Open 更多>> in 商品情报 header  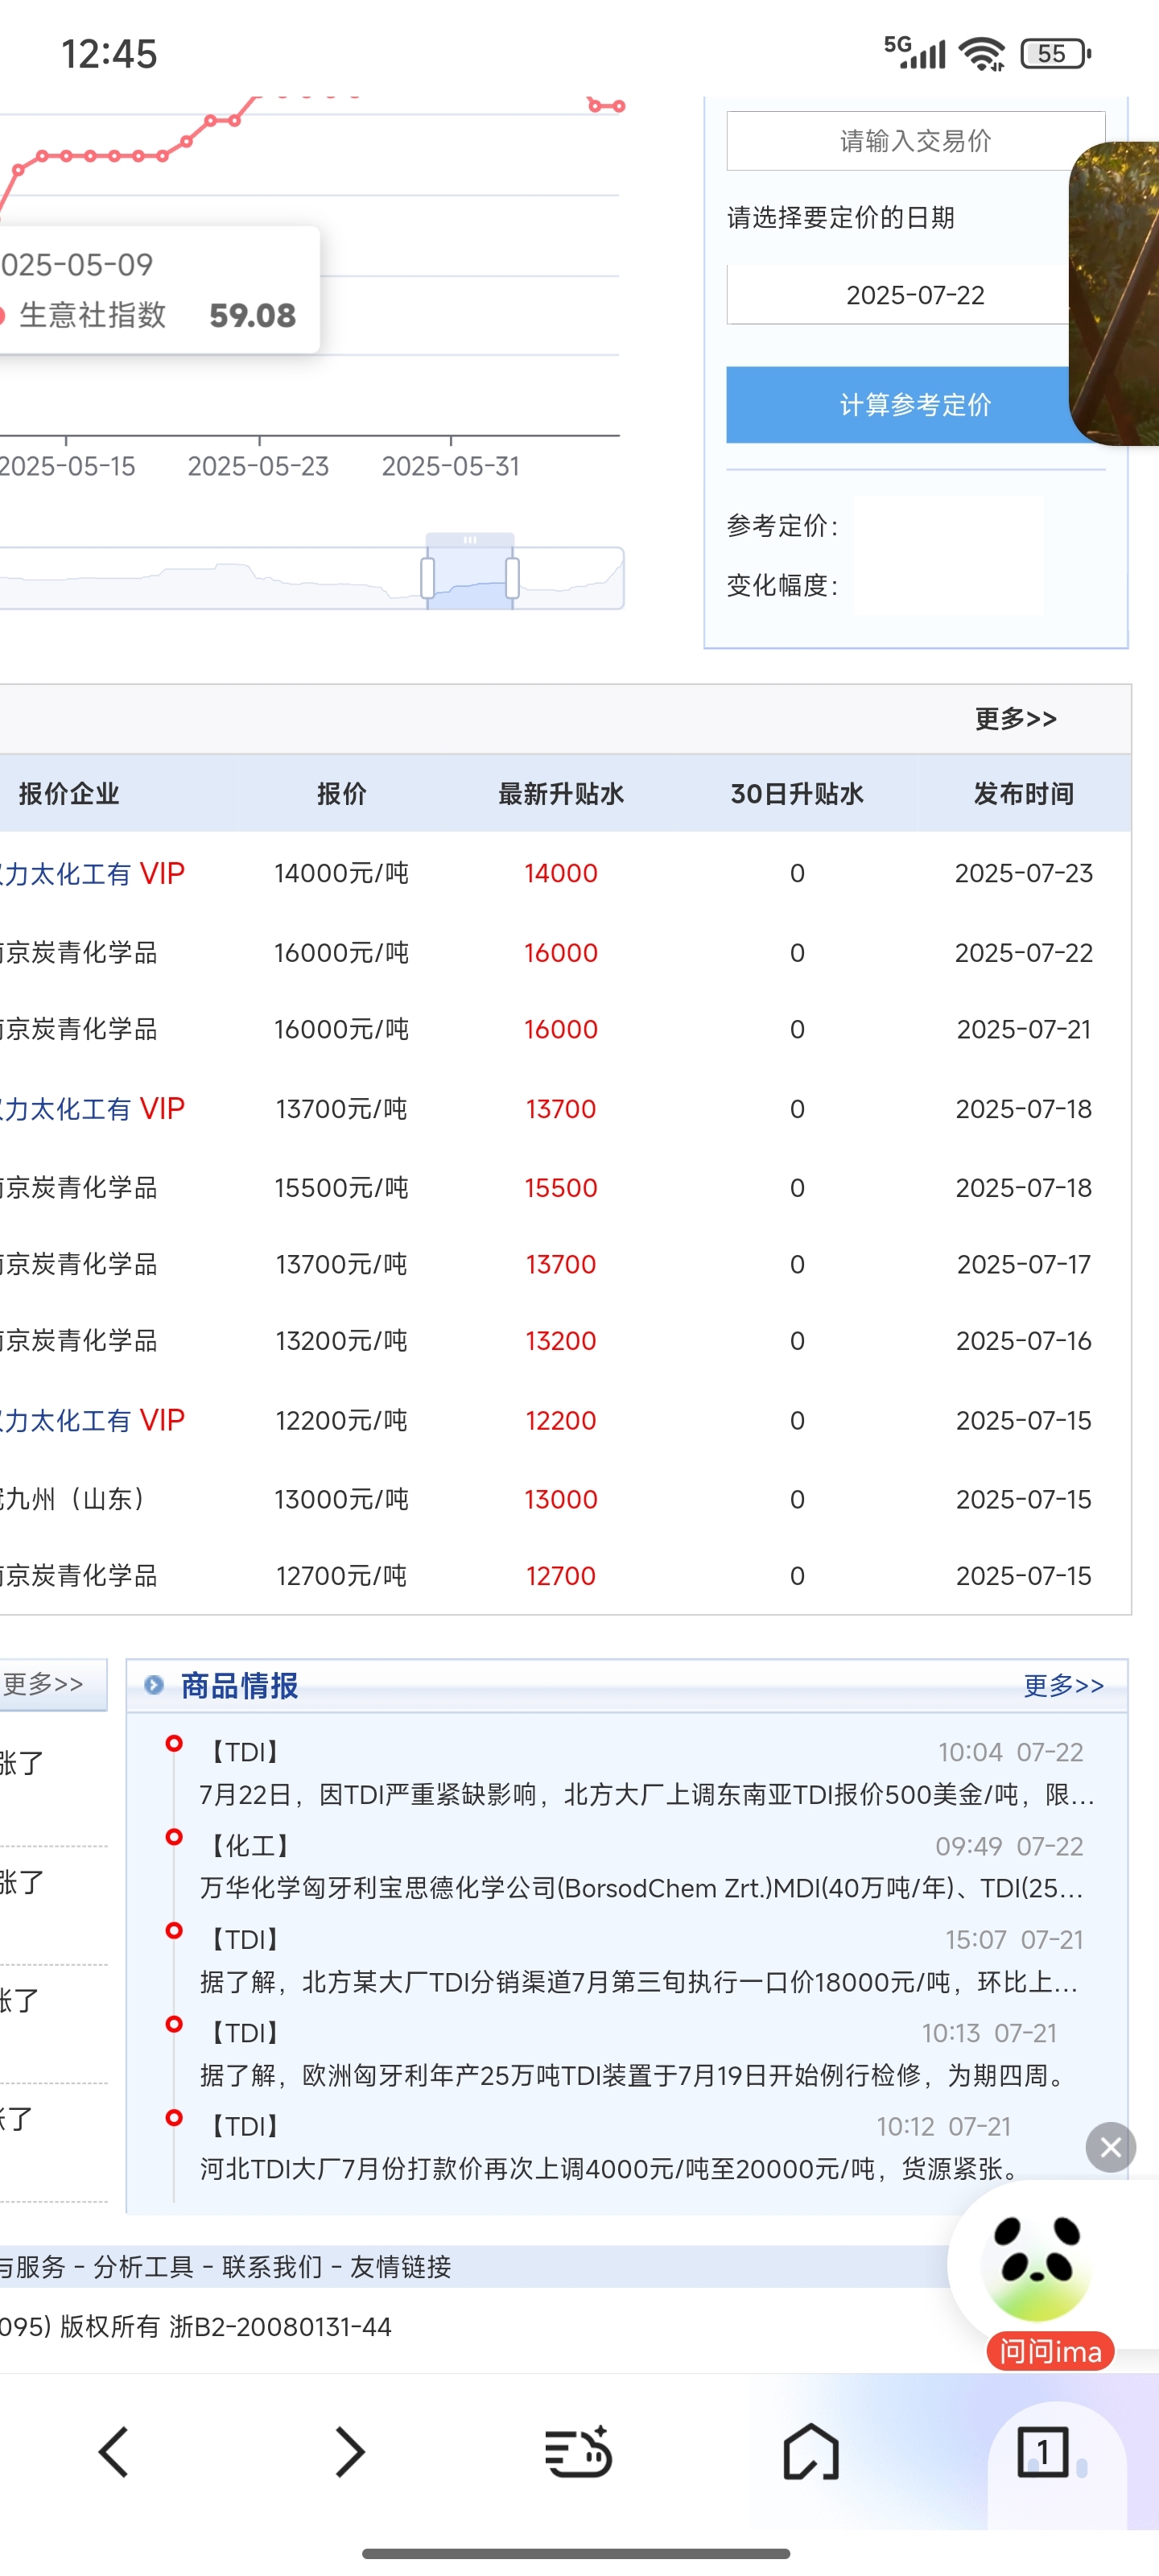tap(1064, 1686)
